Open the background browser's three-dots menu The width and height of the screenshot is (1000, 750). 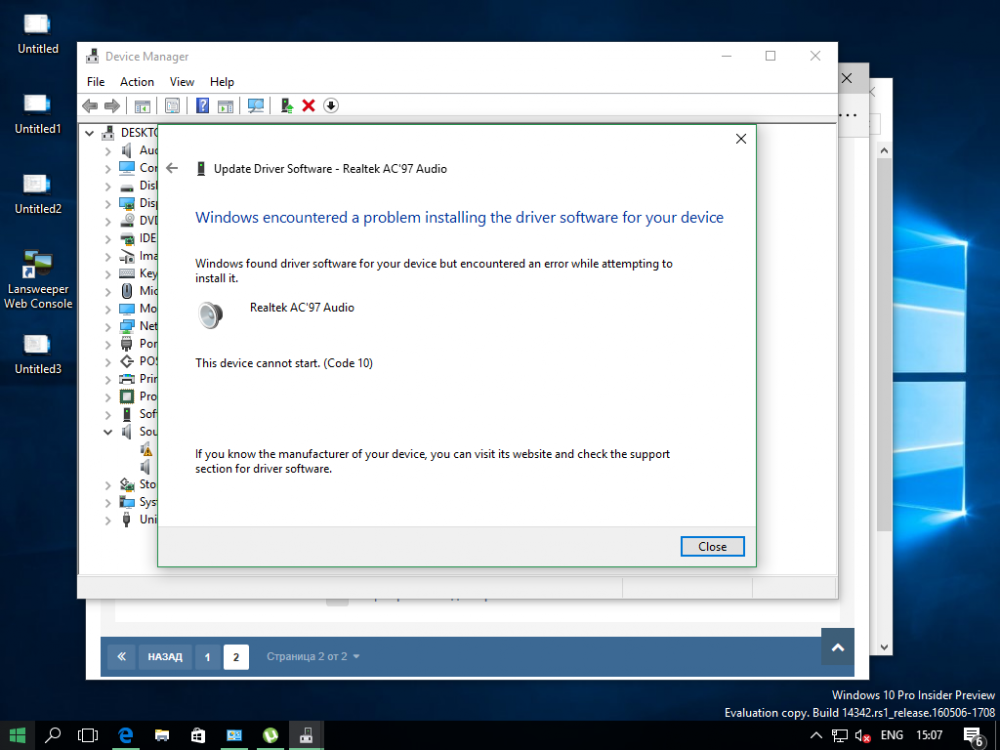(848, 115)
